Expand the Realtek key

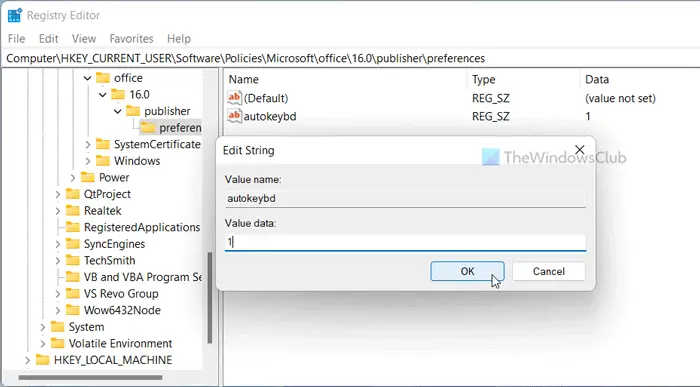(x=58, y=211)
